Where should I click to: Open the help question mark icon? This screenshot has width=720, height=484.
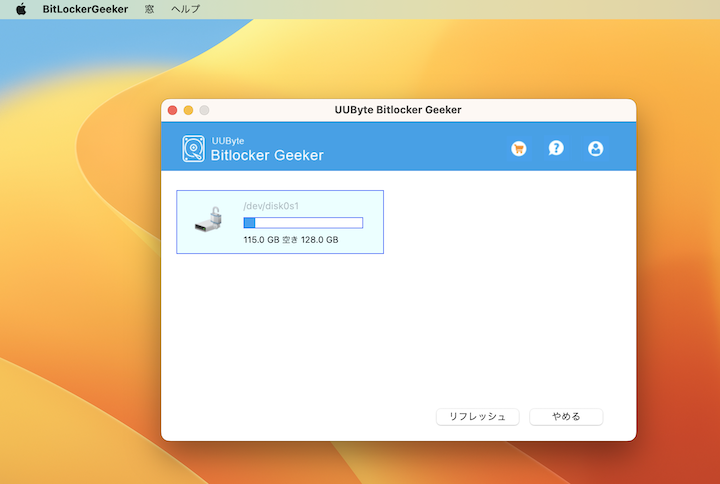556,148
